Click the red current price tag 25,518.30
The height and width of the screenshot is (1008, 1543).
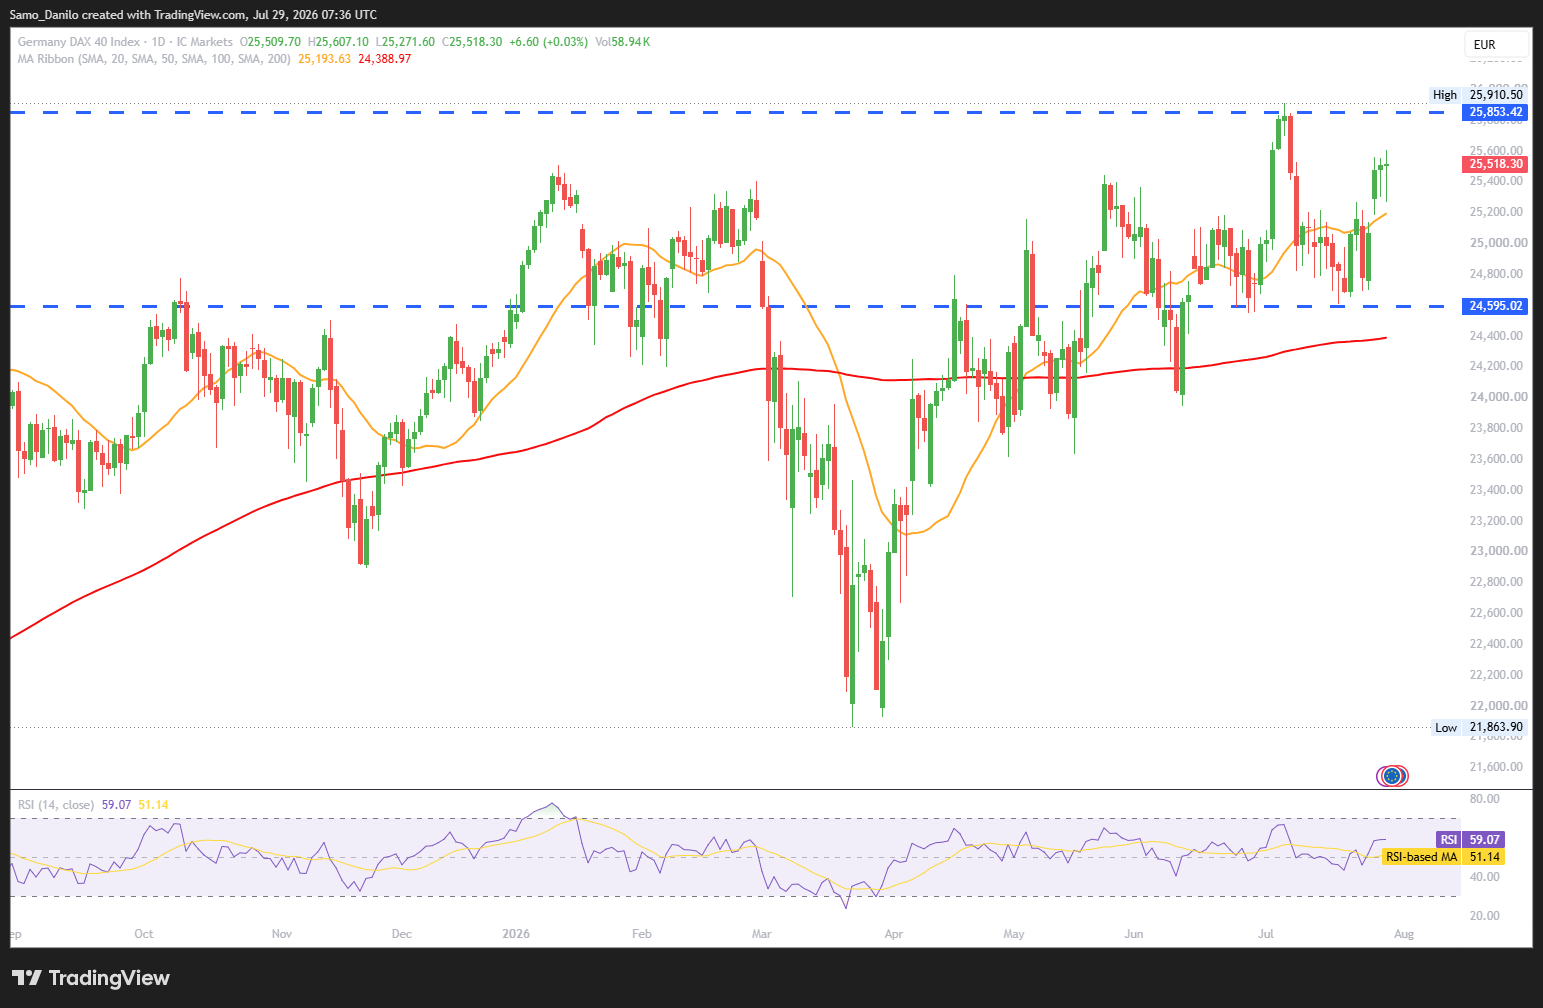pos(1496,164)
